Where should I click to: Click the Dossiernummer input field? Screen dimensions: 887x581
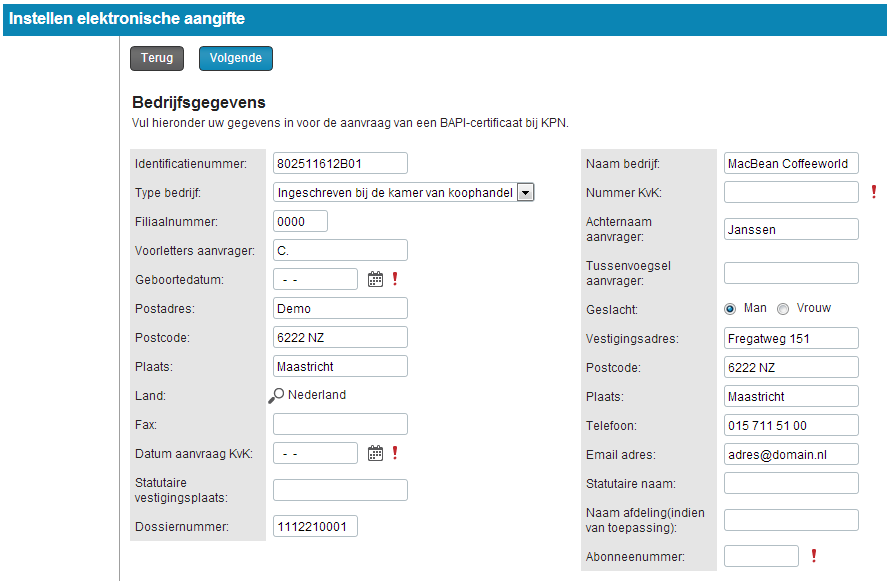click(315, 526)
